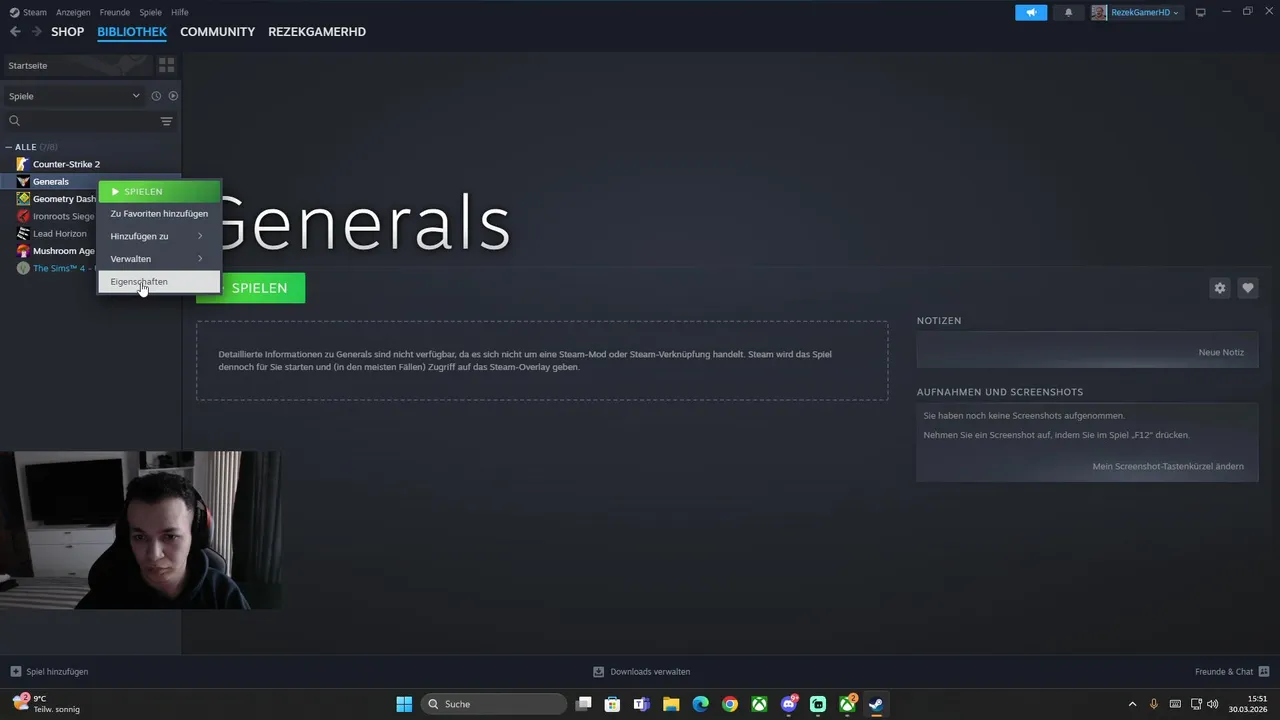
Task: Choose Zu Favoriten hinzufügen
Action: [x=159, y=214]
